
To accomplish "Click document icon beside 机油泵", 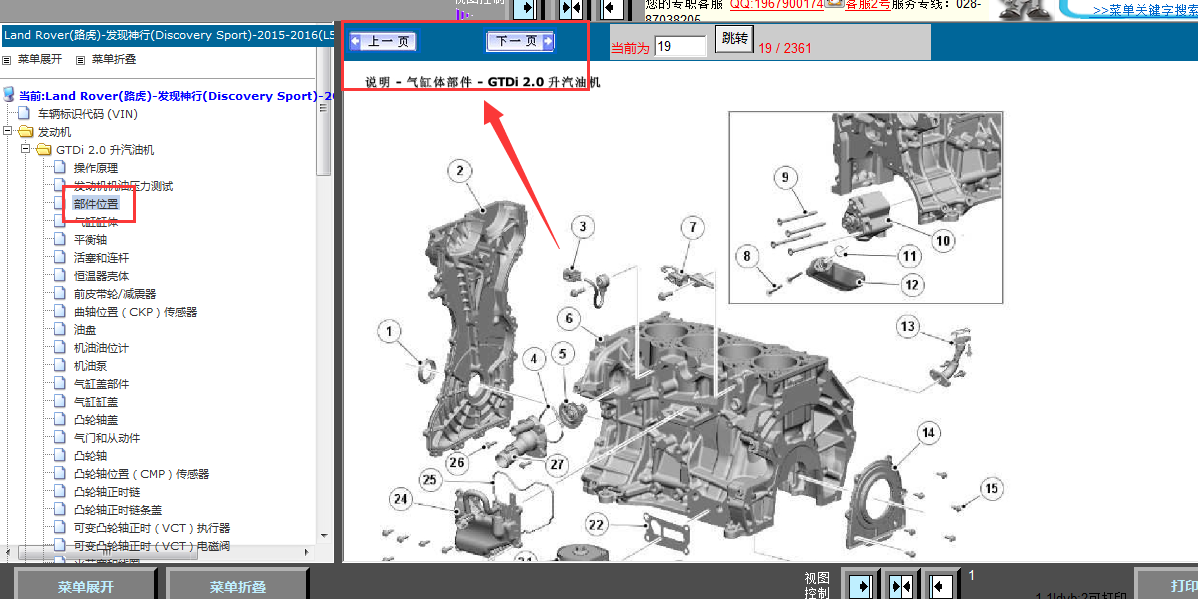I will click(x=60, y=365).
